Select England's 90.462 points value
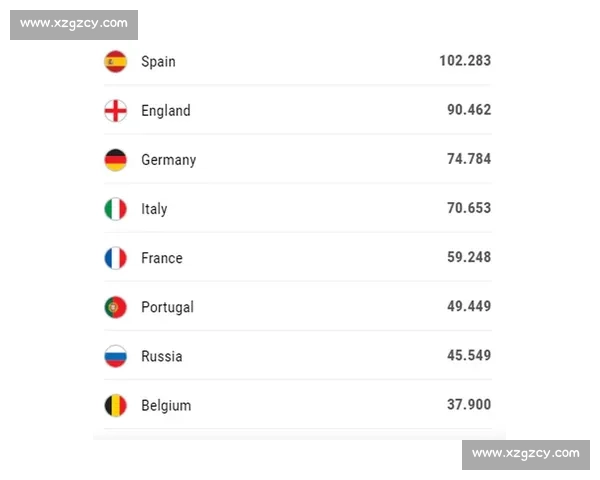 coord(469,110)
